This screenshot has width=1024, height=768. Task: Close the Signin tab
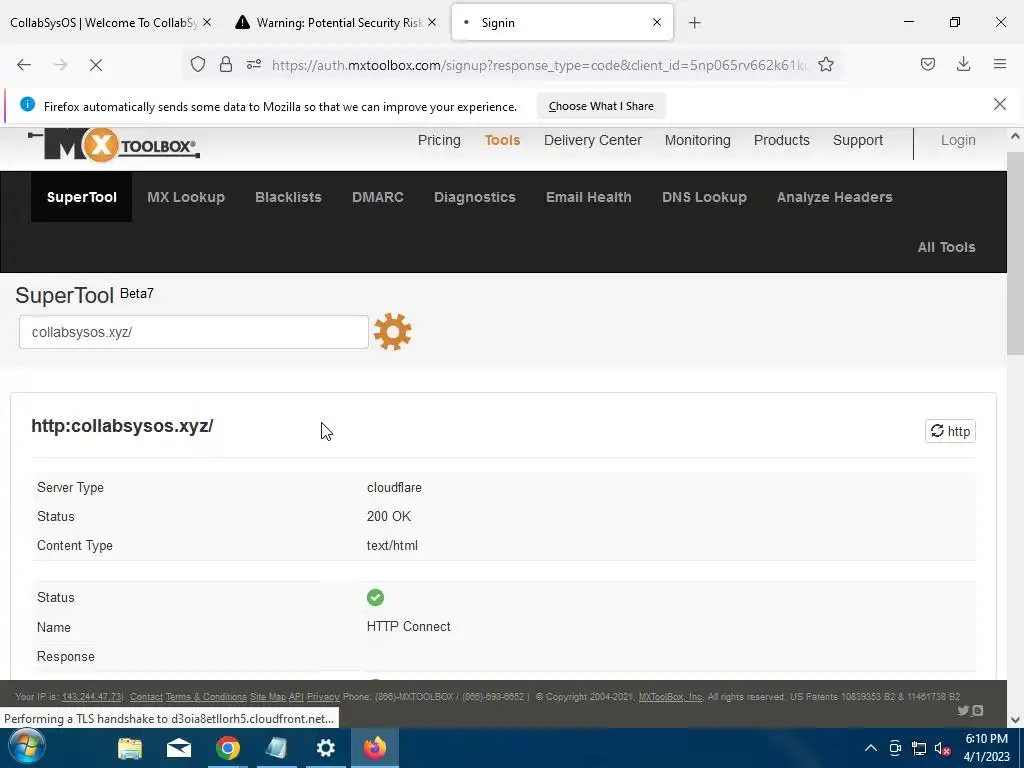(x=656, y=22)
